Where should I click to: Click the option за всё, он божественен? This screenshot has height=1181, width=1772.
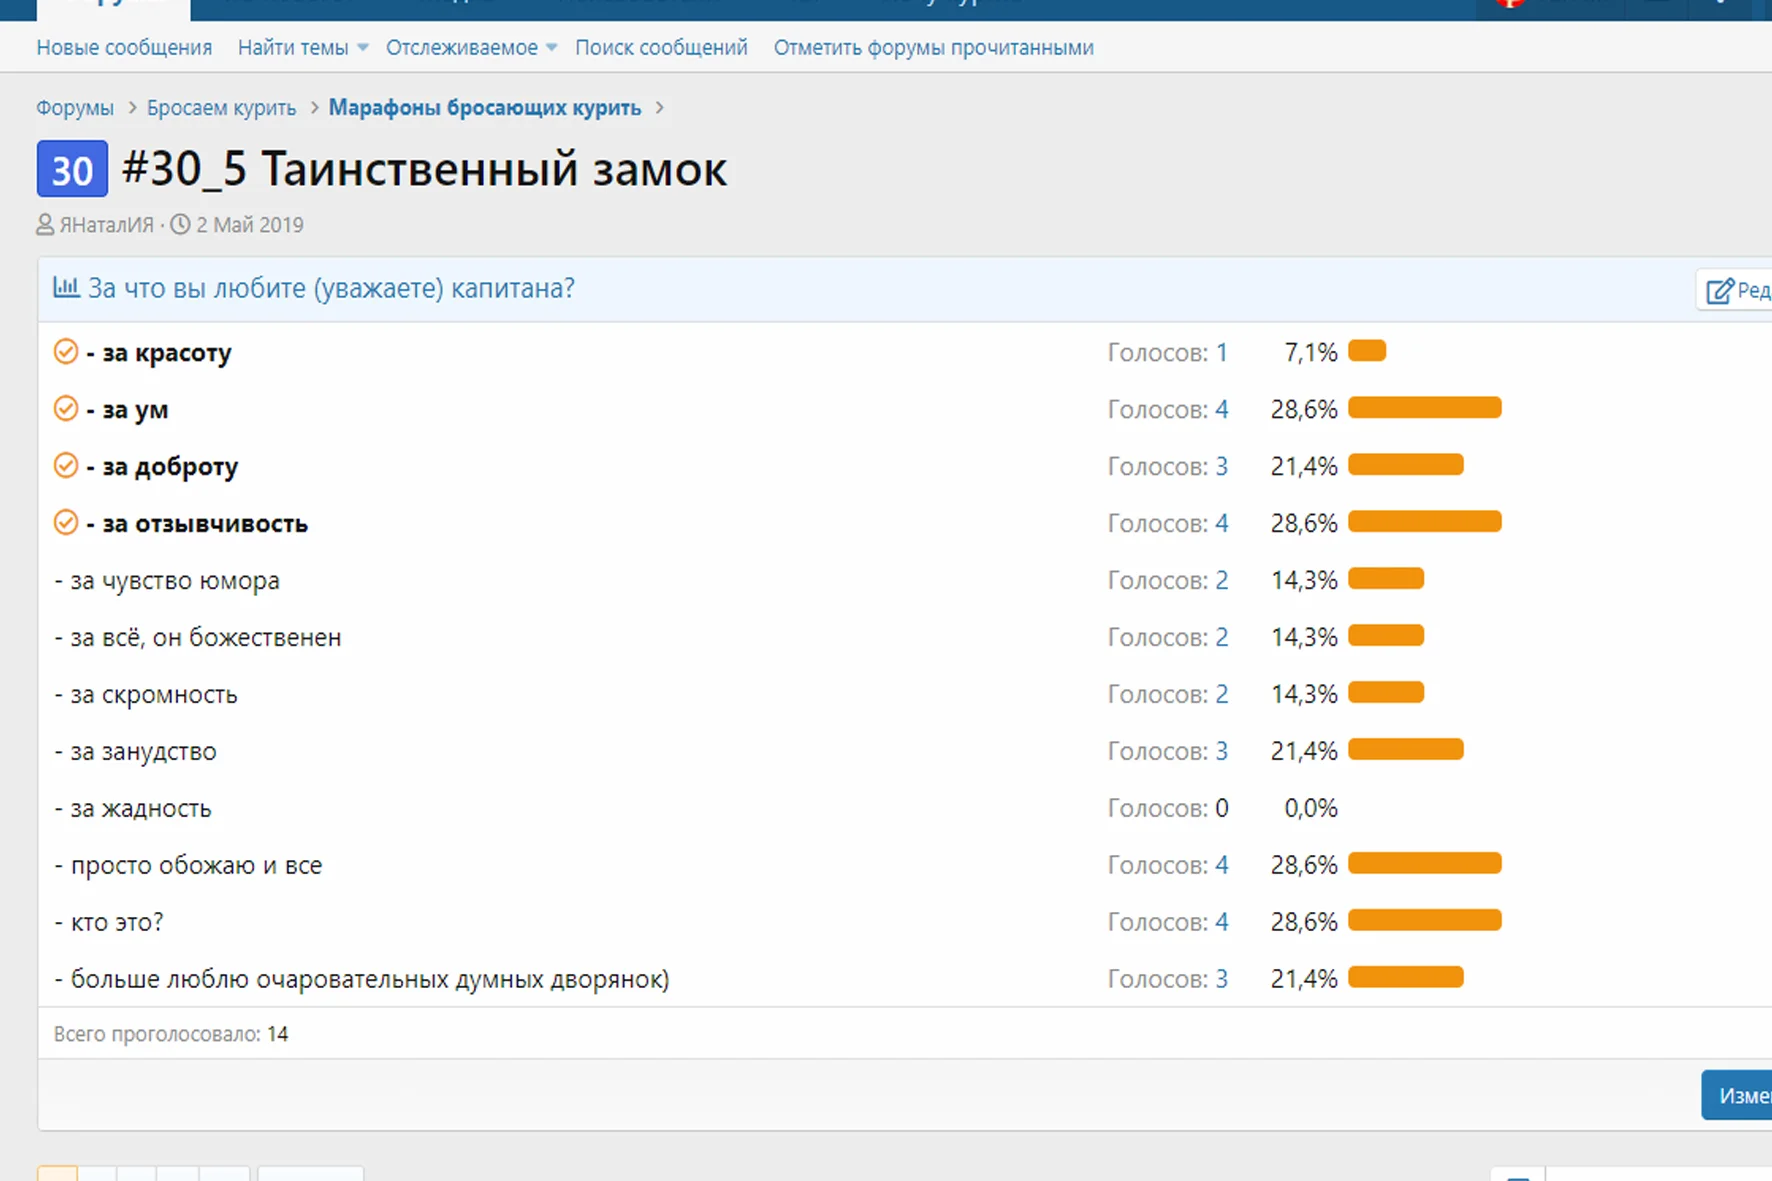point(198,638)
